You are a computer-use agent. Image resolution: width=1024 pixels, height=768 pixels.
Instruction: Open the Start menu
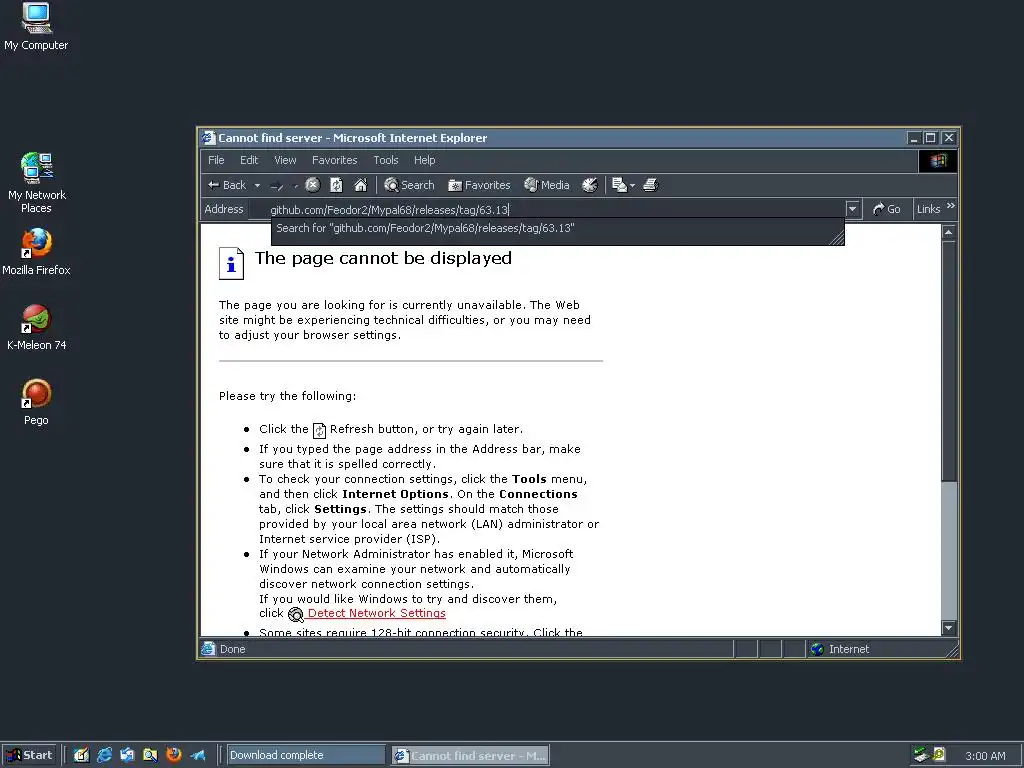29,756
